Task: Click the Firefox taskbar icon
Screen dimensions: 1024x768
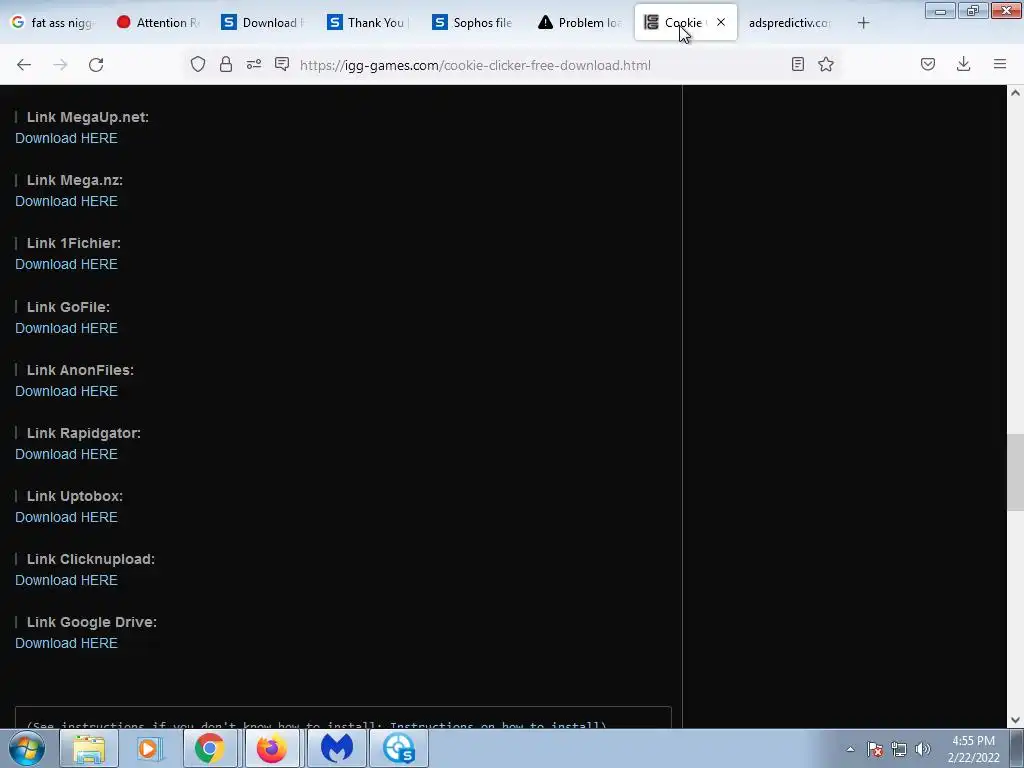Action: click(272, 748)
